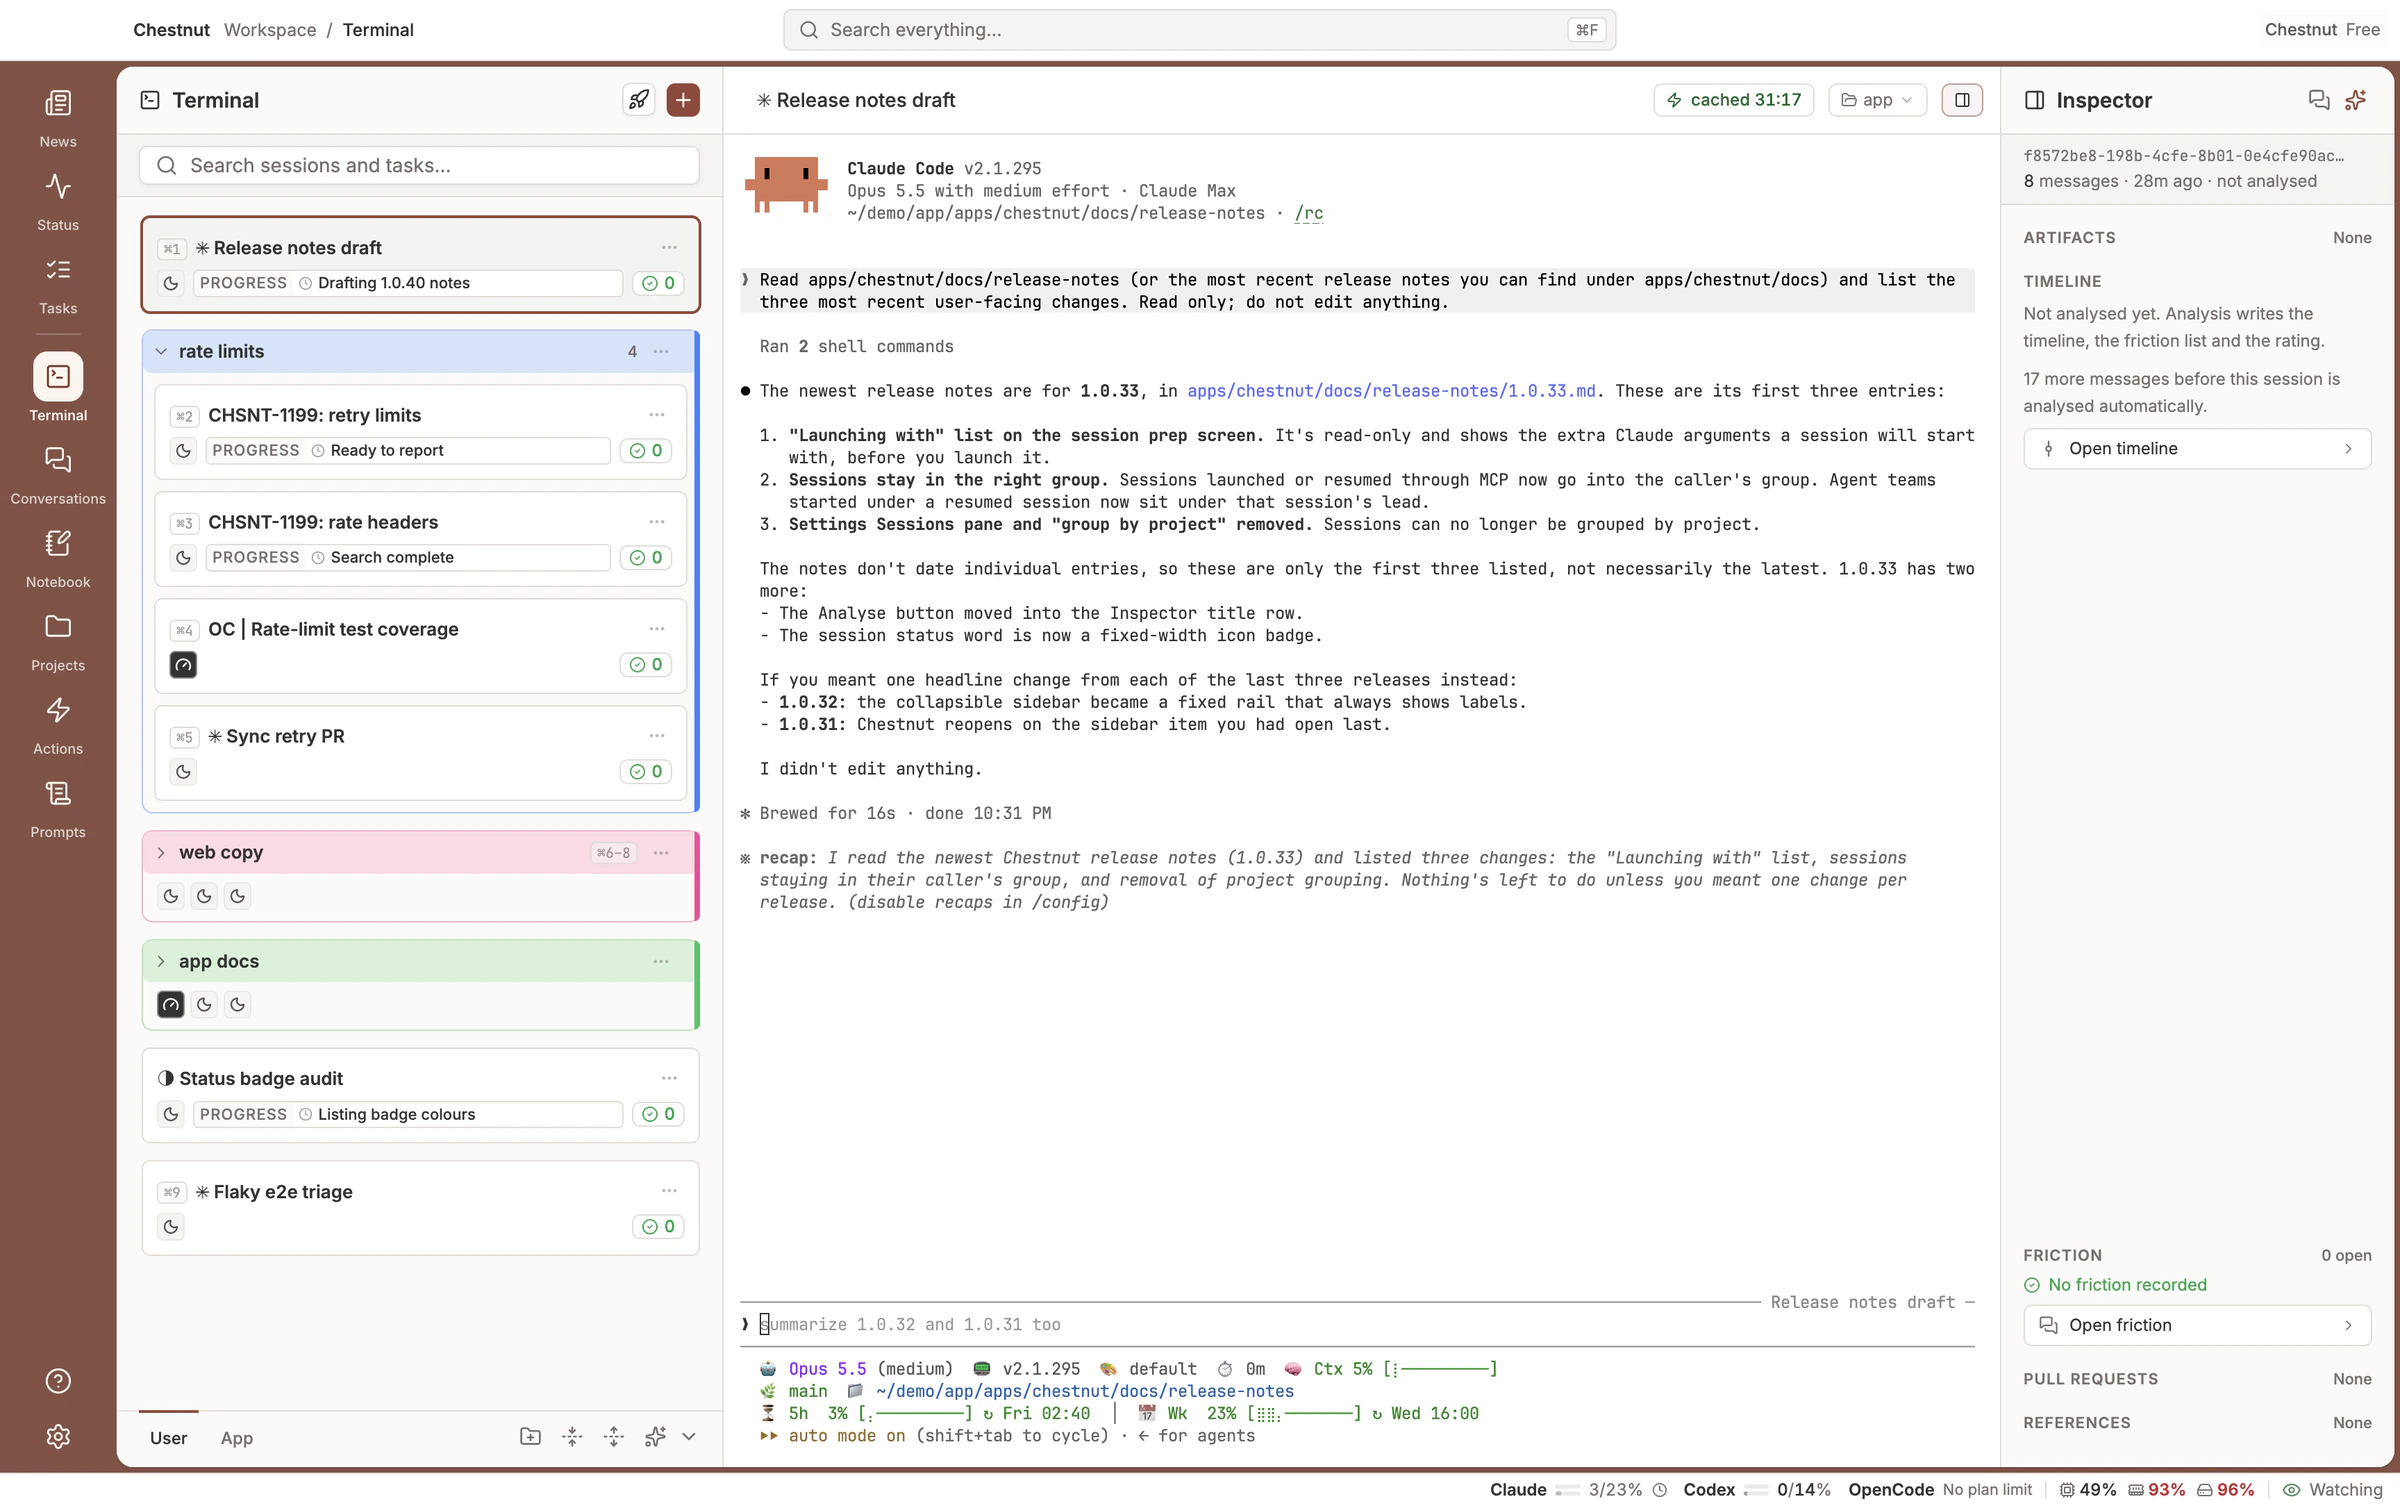Image resolution: width=2400 pixels, height=1506 pixels.
Task: Click the help question mark icon
Action: pos(58,1380)
